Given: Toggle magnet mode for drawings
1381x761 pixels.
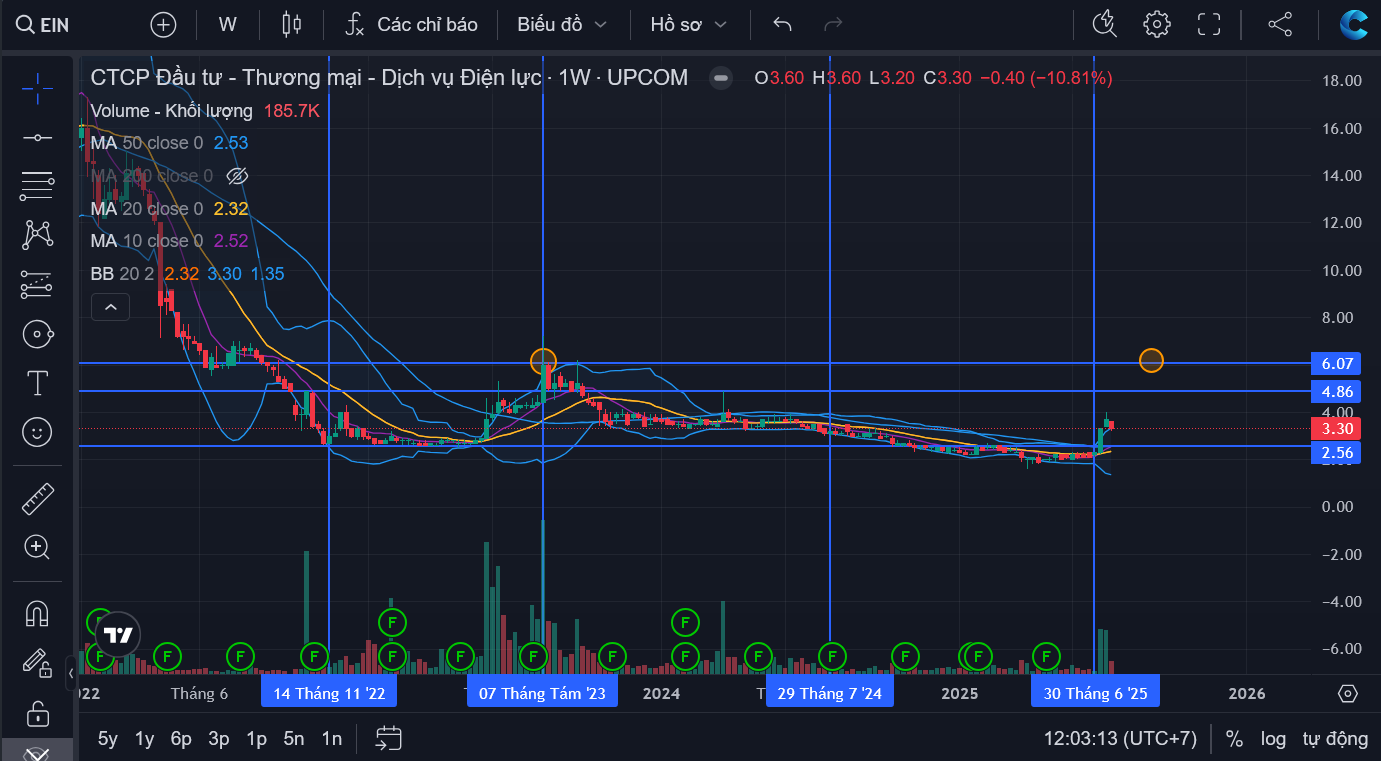Looking at the screenshot, I should 37,613.
